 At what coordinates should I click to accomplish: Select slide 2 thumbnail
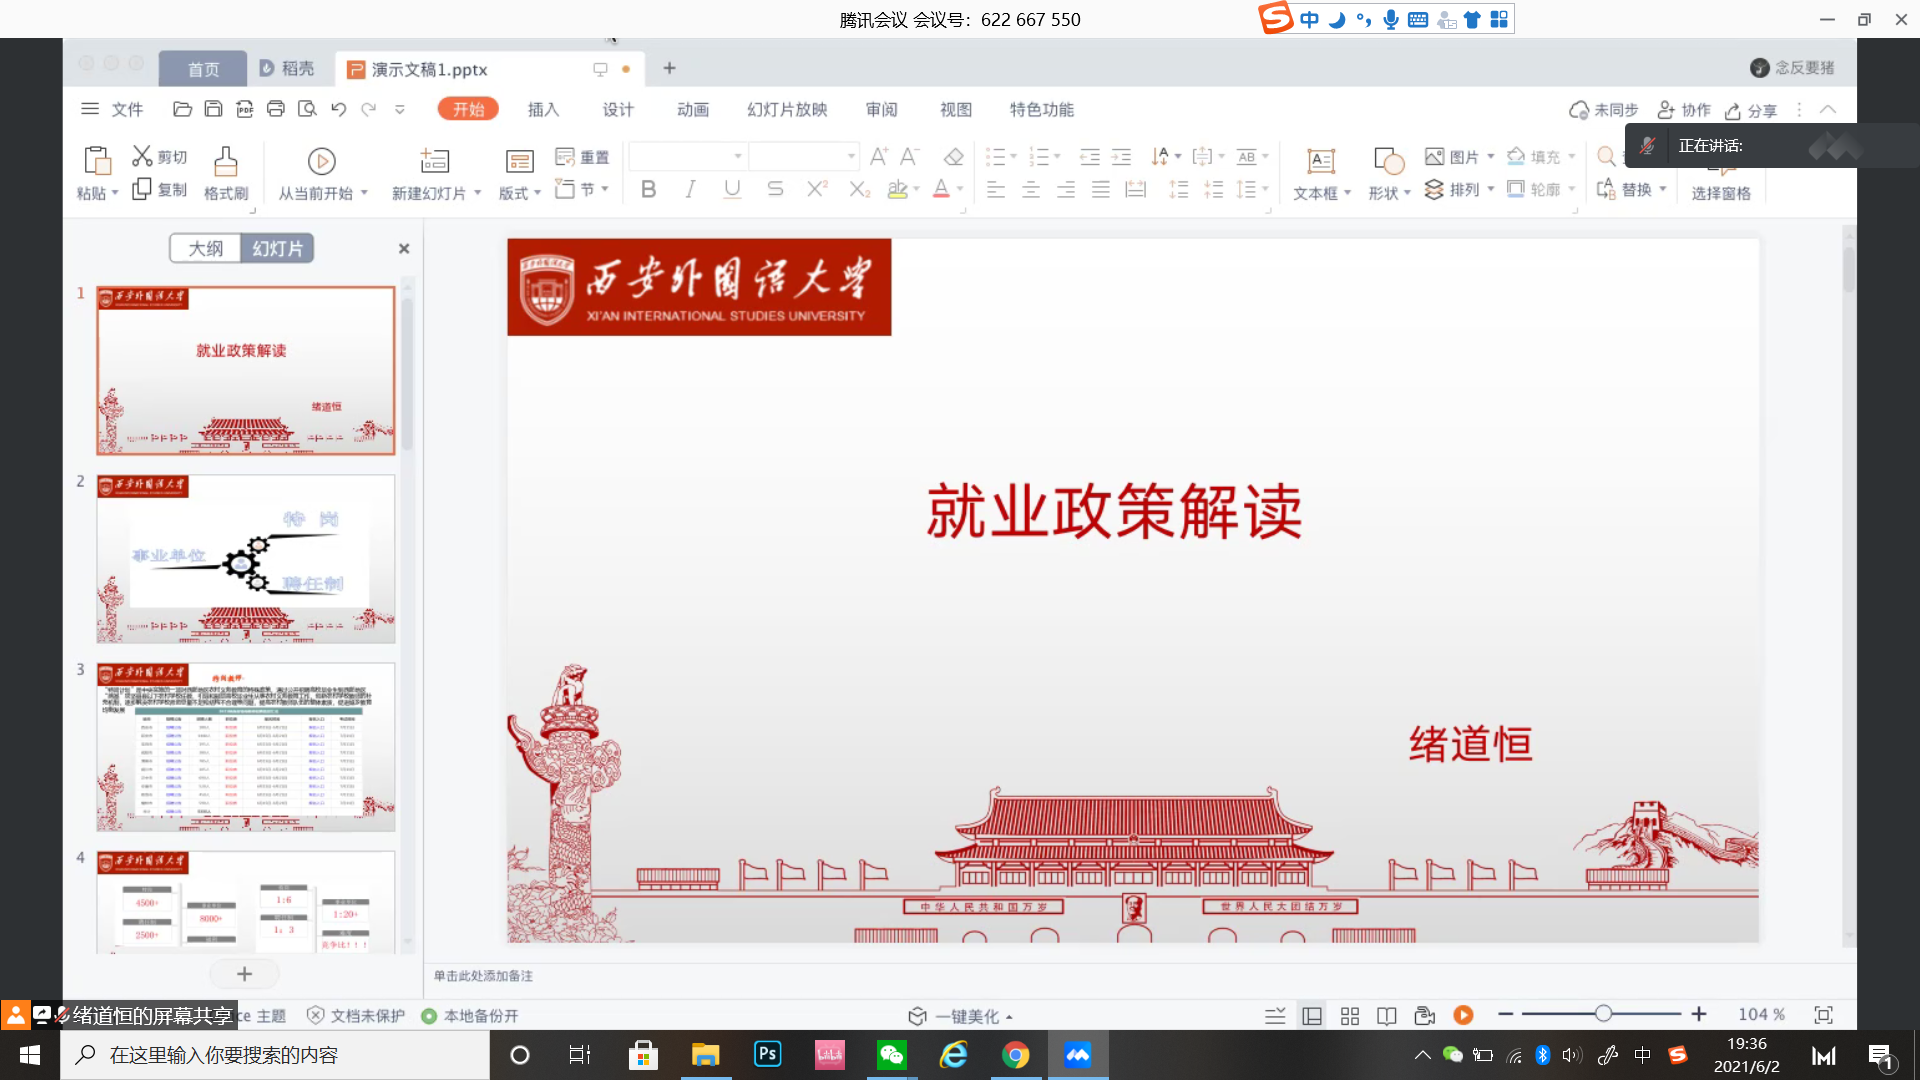coord(246,558)
